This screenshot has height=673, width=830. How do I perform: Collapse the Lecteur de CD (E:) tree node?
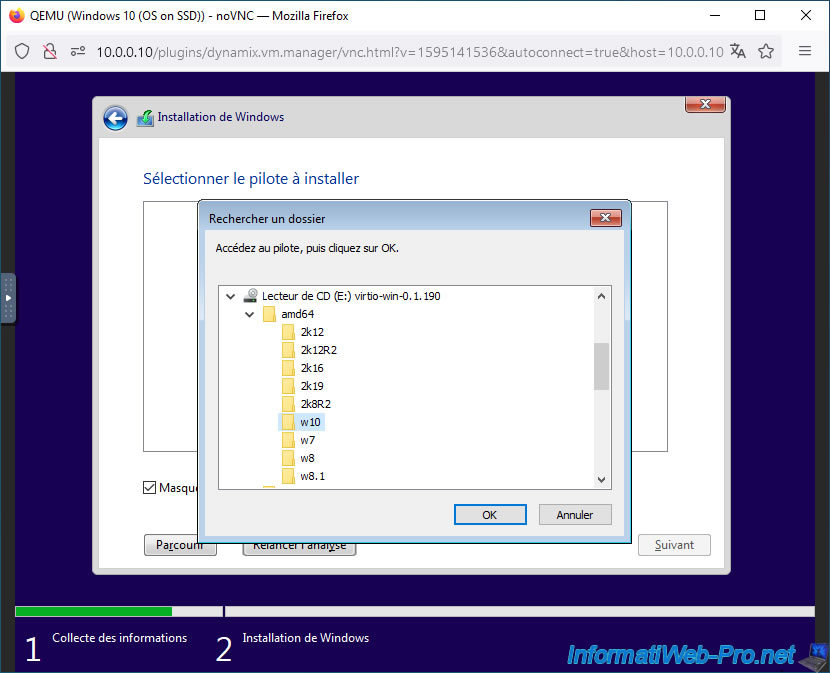click(230, 296)
